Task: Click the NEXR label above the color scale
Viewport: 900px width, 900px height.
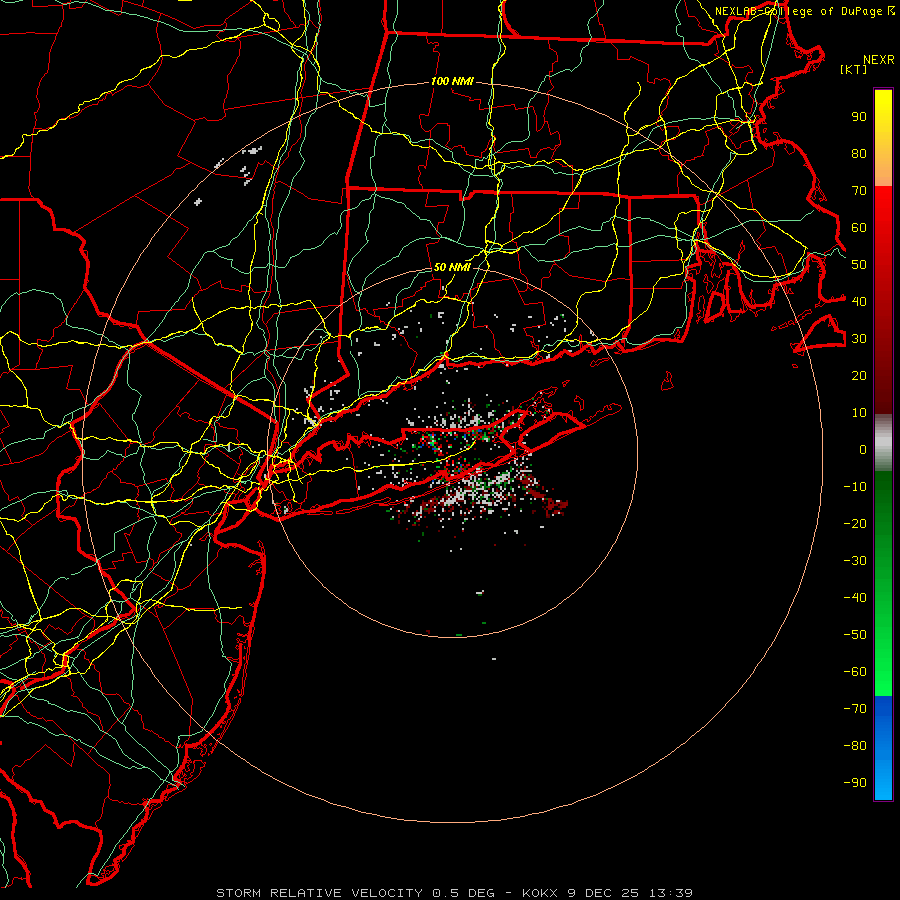Action: pos(879,60)
